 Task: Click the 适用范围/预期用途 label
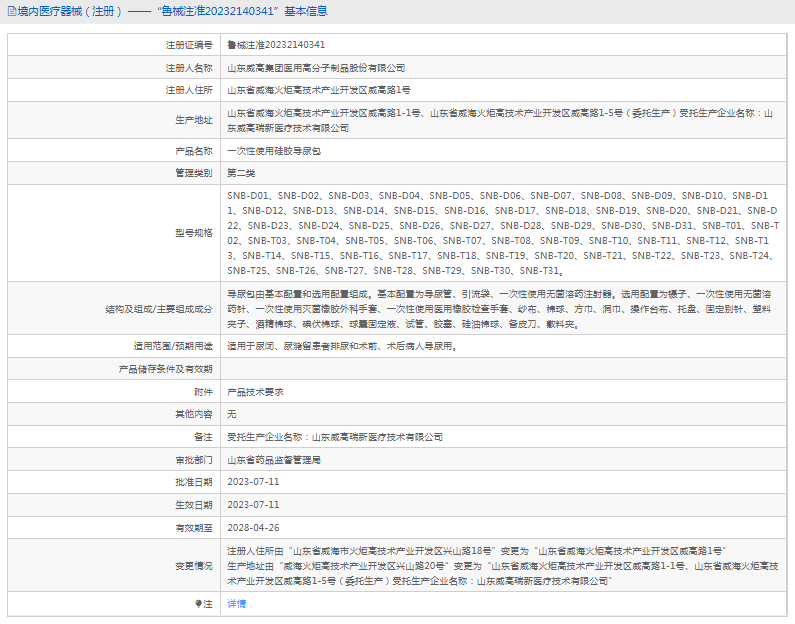tap(173, 346)
